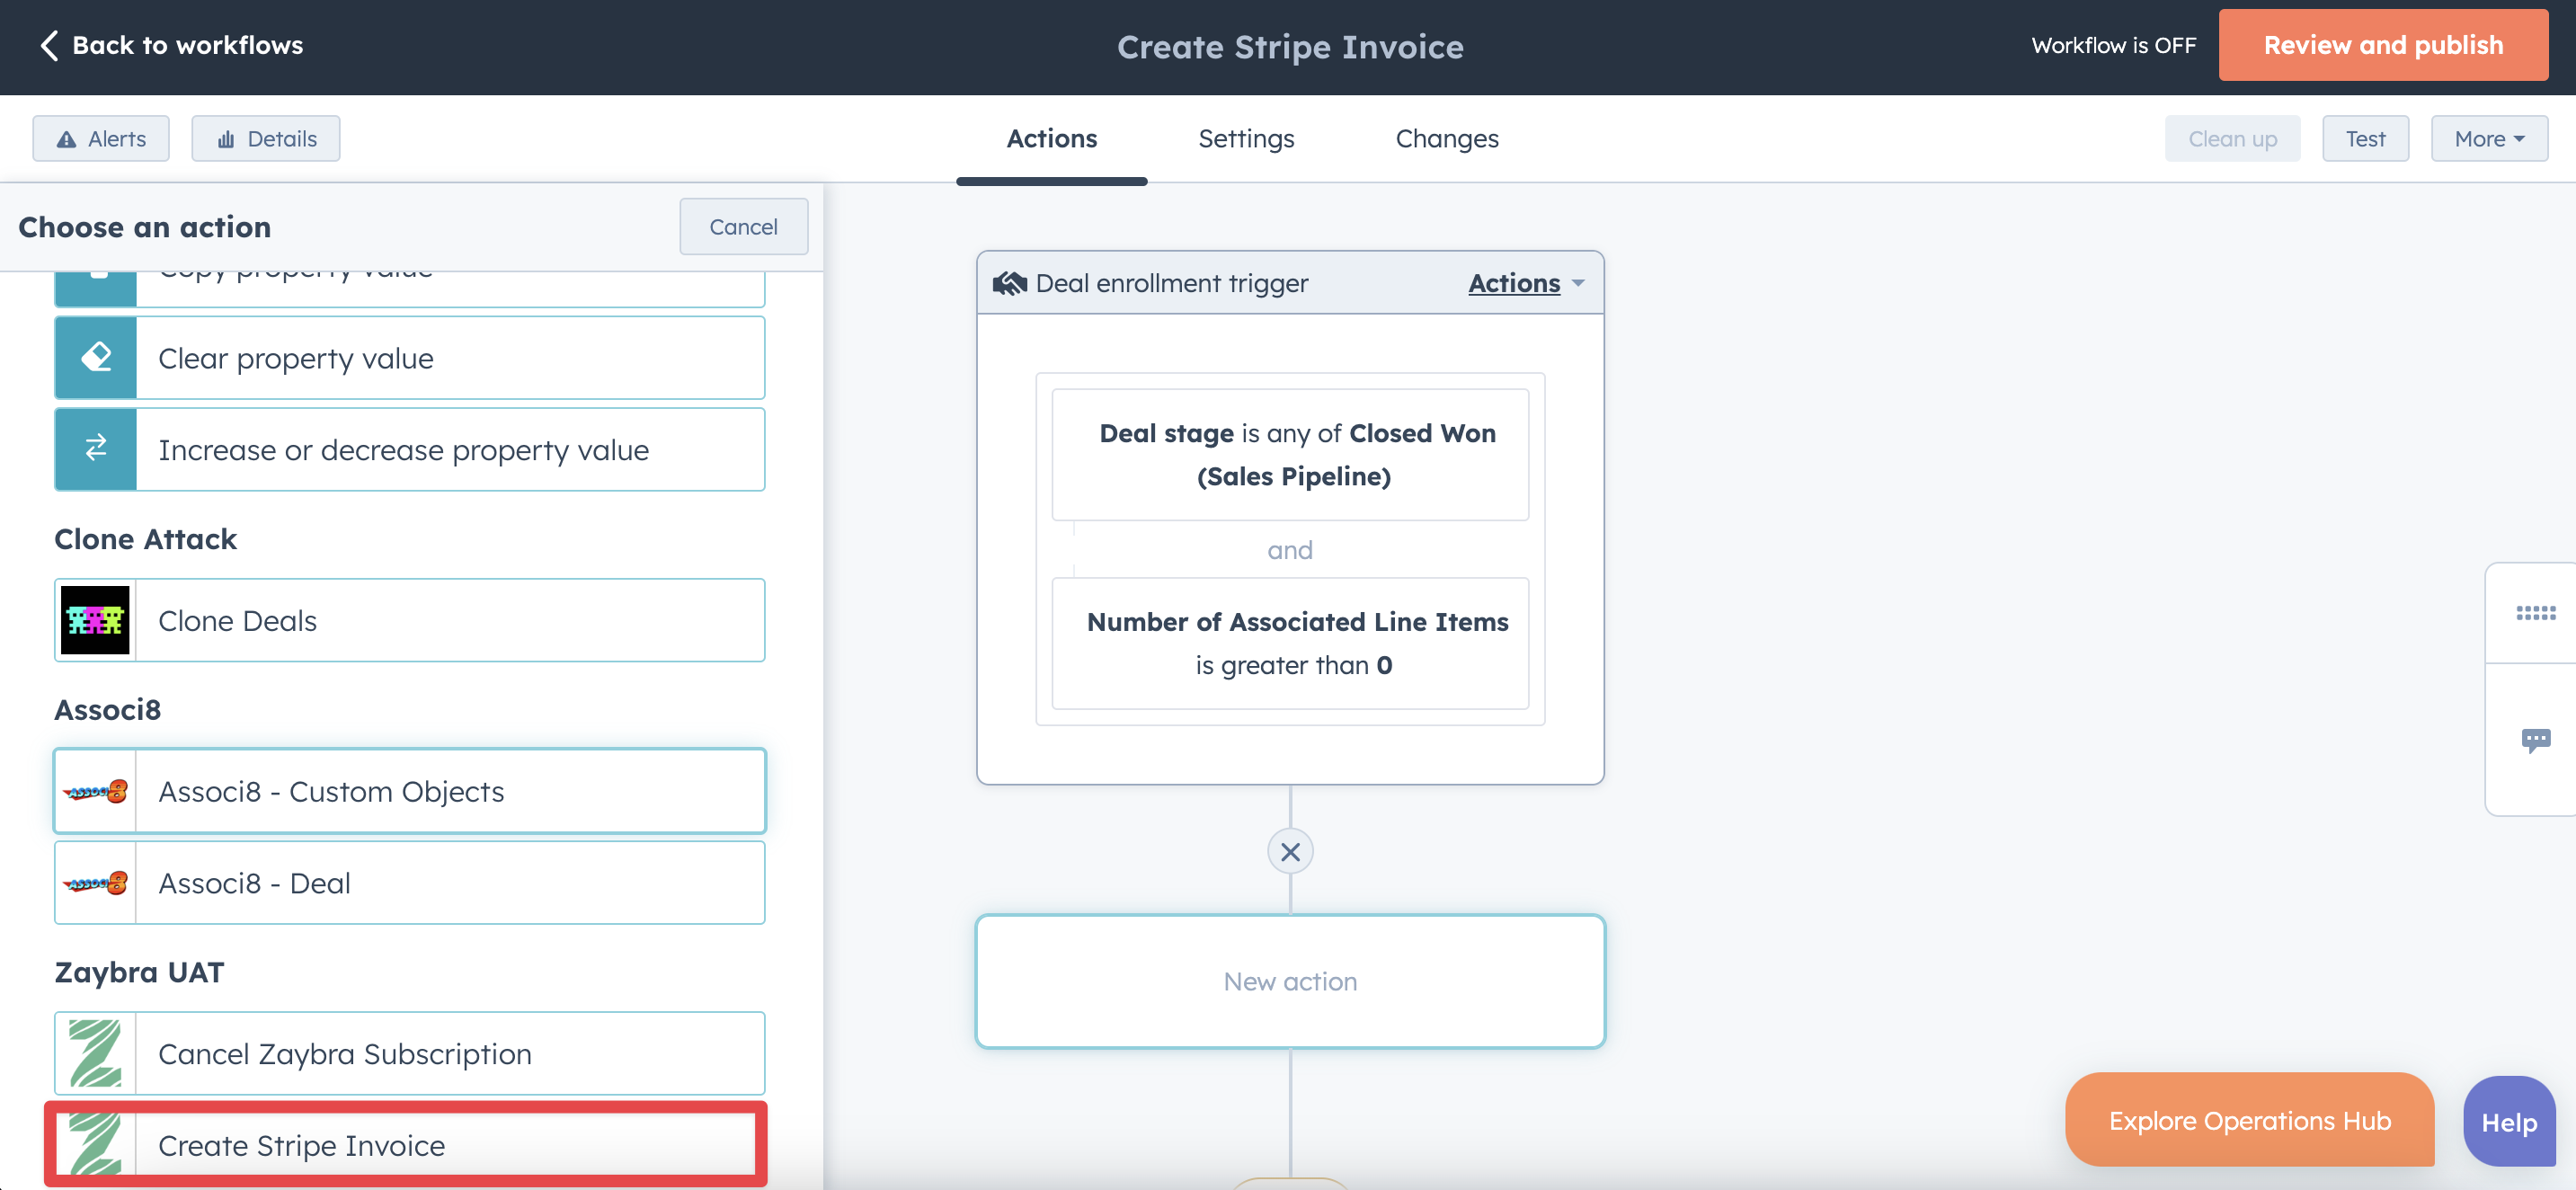Expand the More dropdown menu
Image resolution: width=2576 pixels, height=1190 pixels.
(2488, 139)
